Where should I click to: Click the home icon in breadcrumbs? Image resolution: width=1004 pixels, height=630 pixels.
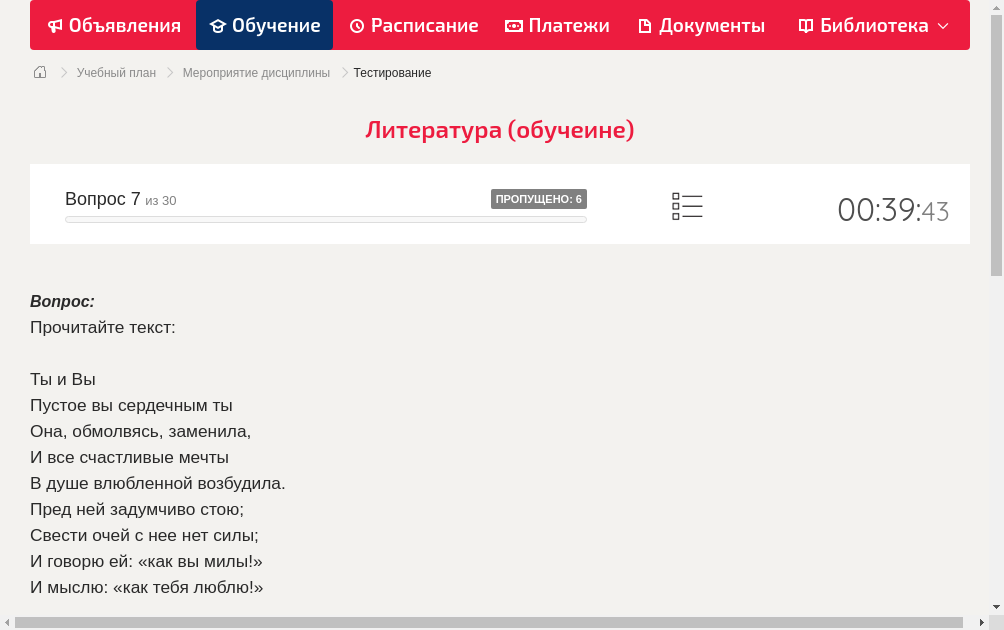[40, 72]
